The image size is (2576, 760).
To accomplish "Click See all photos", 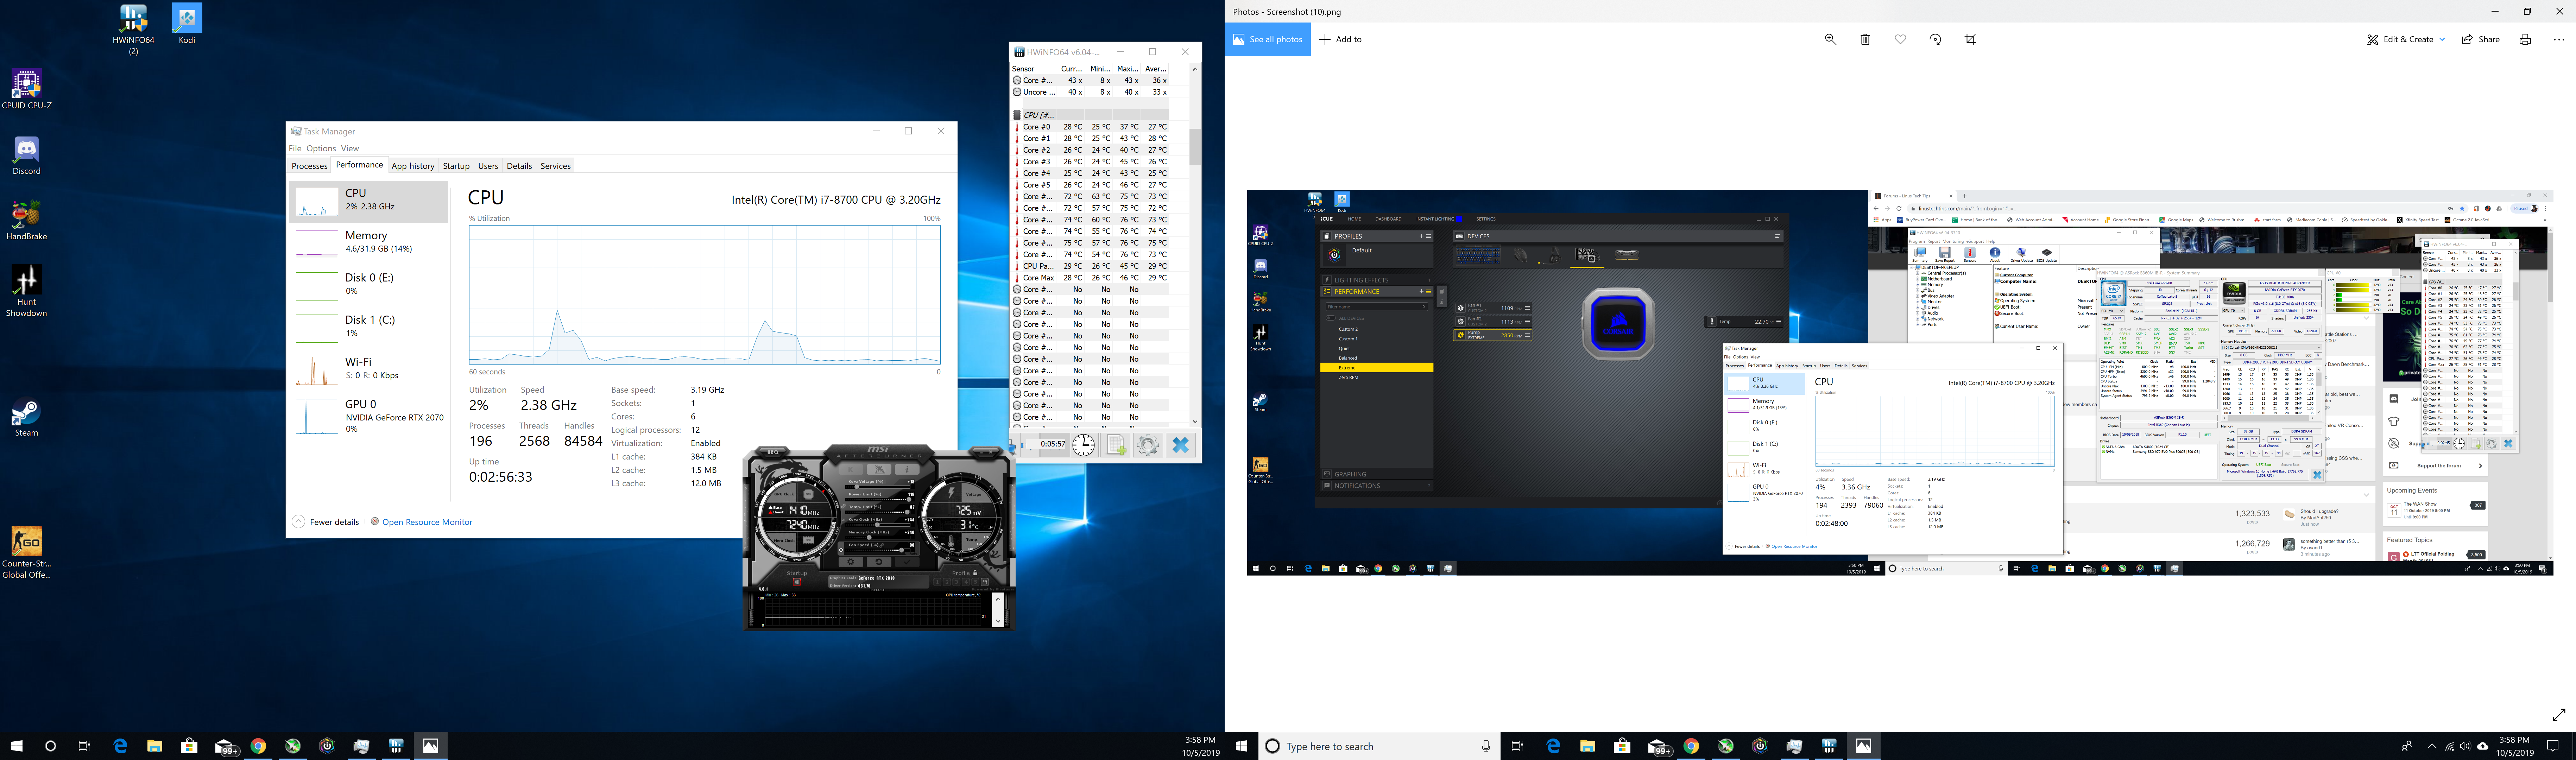I will 1267,39.
